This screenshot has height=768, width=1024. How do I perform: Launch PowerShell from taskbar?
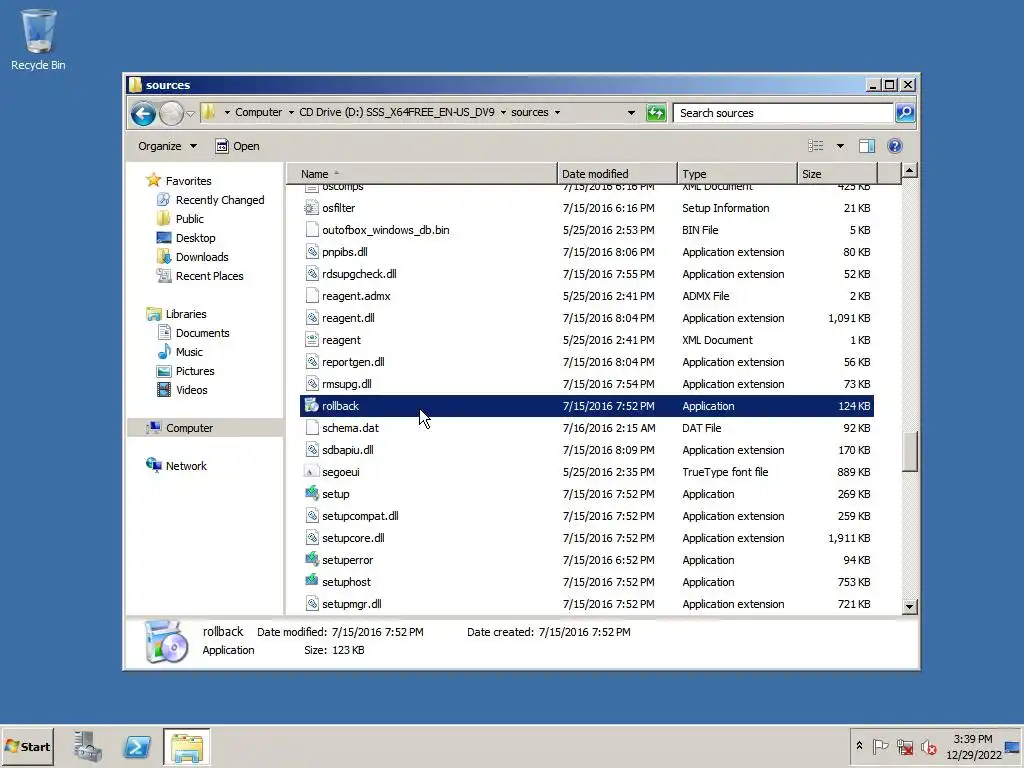(137, 746)
